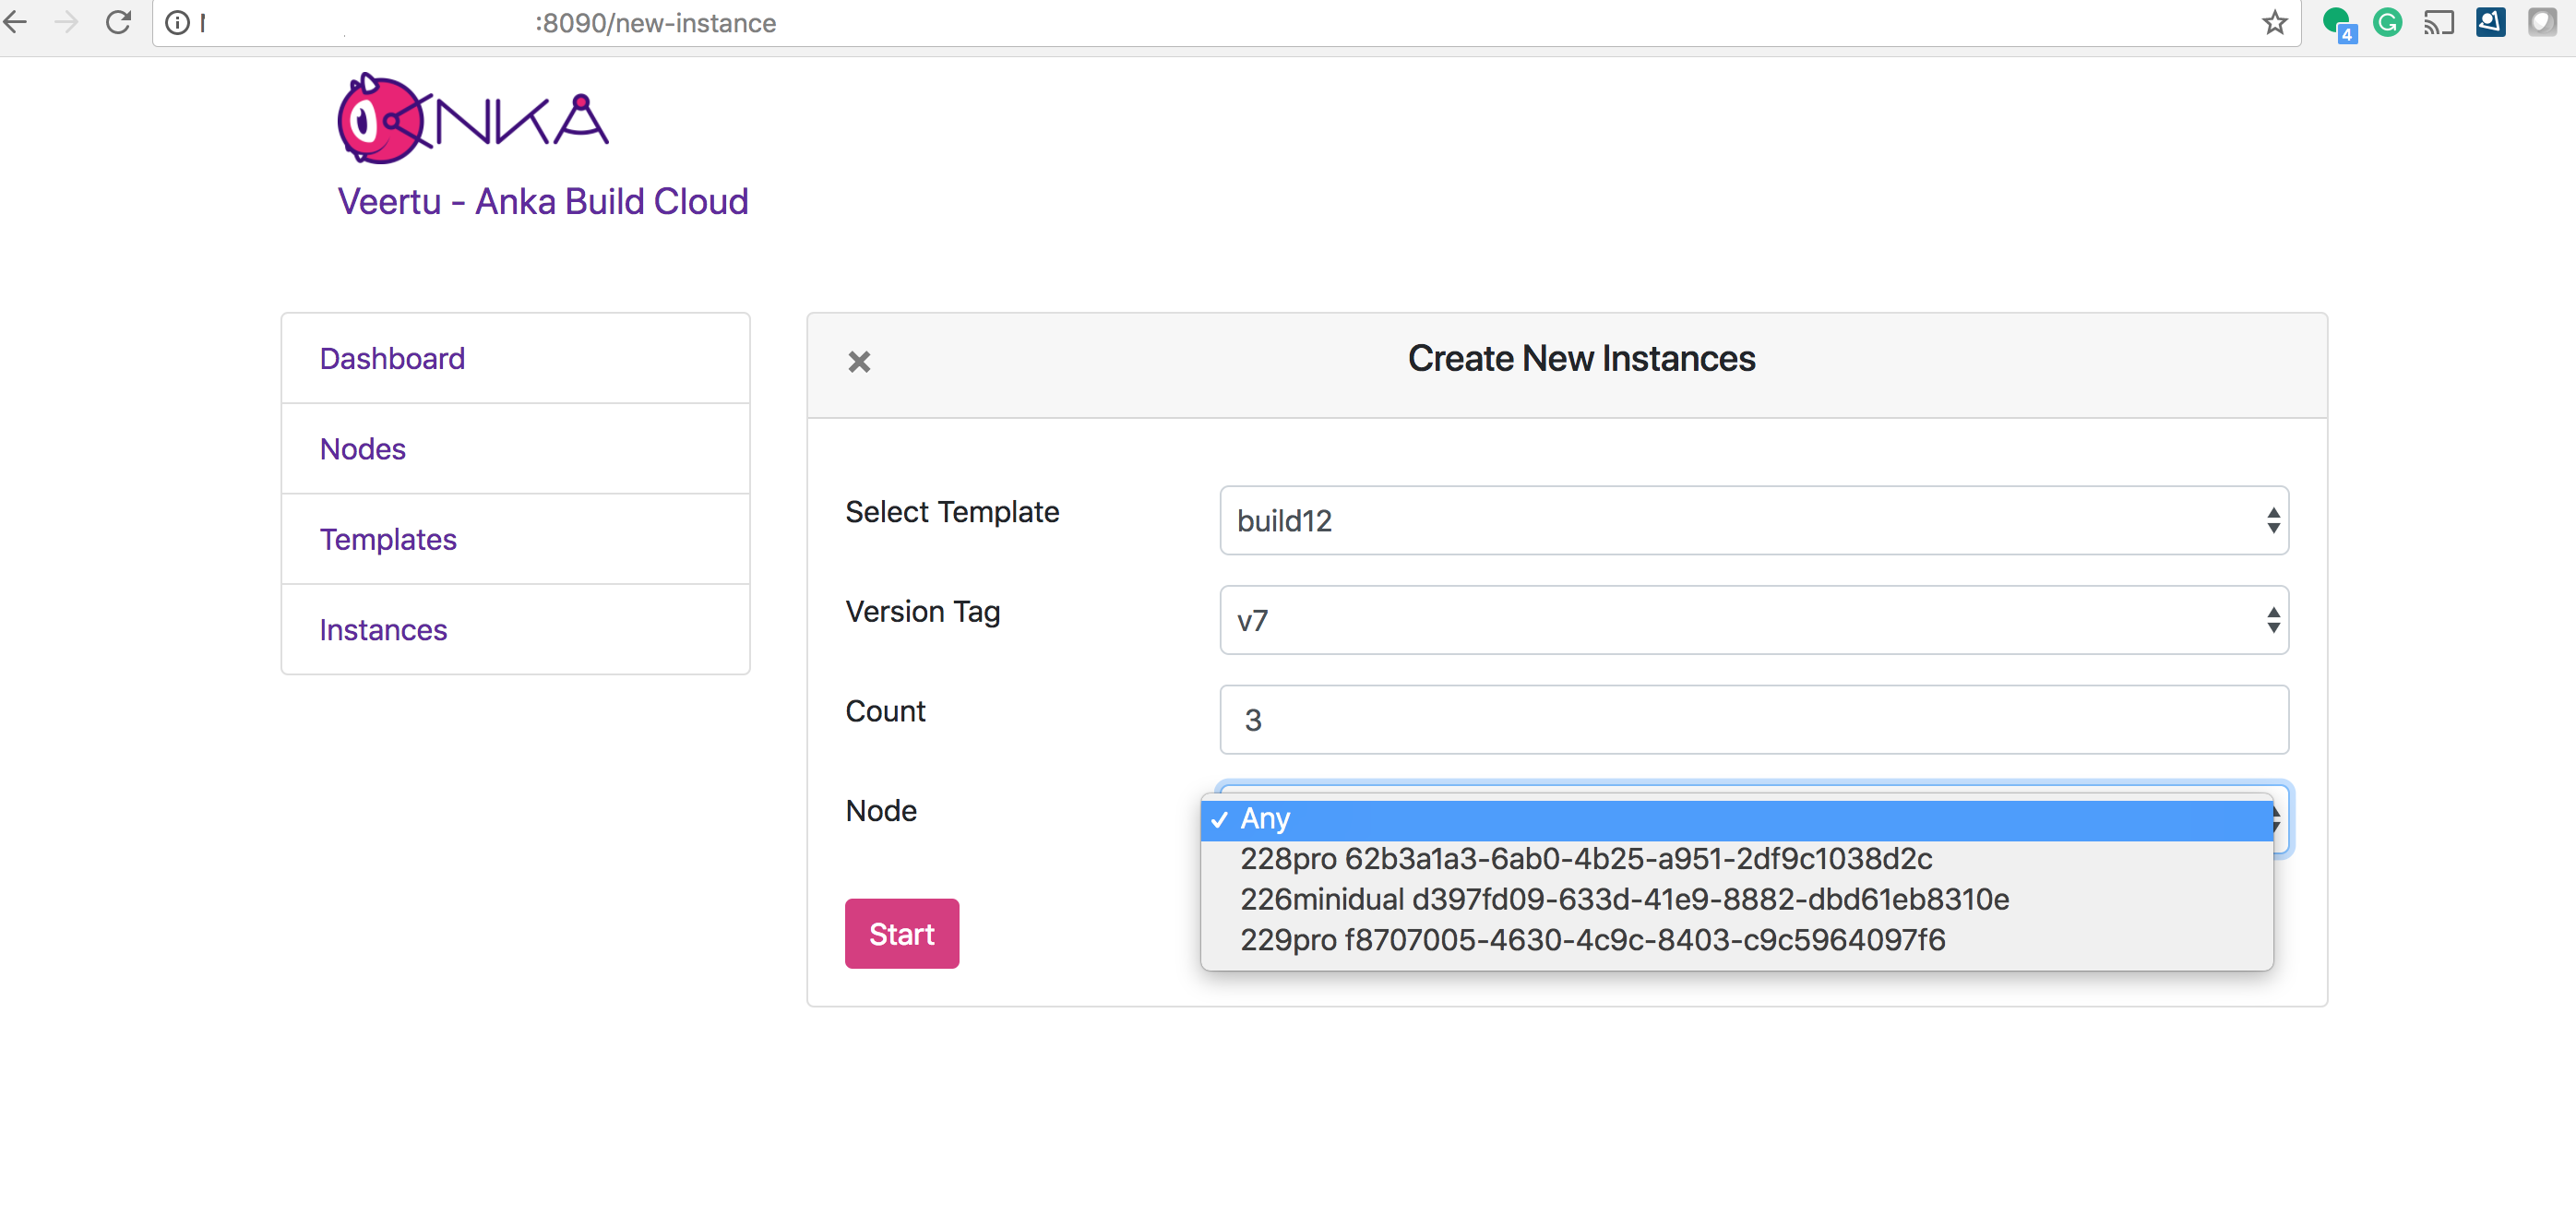
Task: Click the site info icon in address bar
Action: 177,22
